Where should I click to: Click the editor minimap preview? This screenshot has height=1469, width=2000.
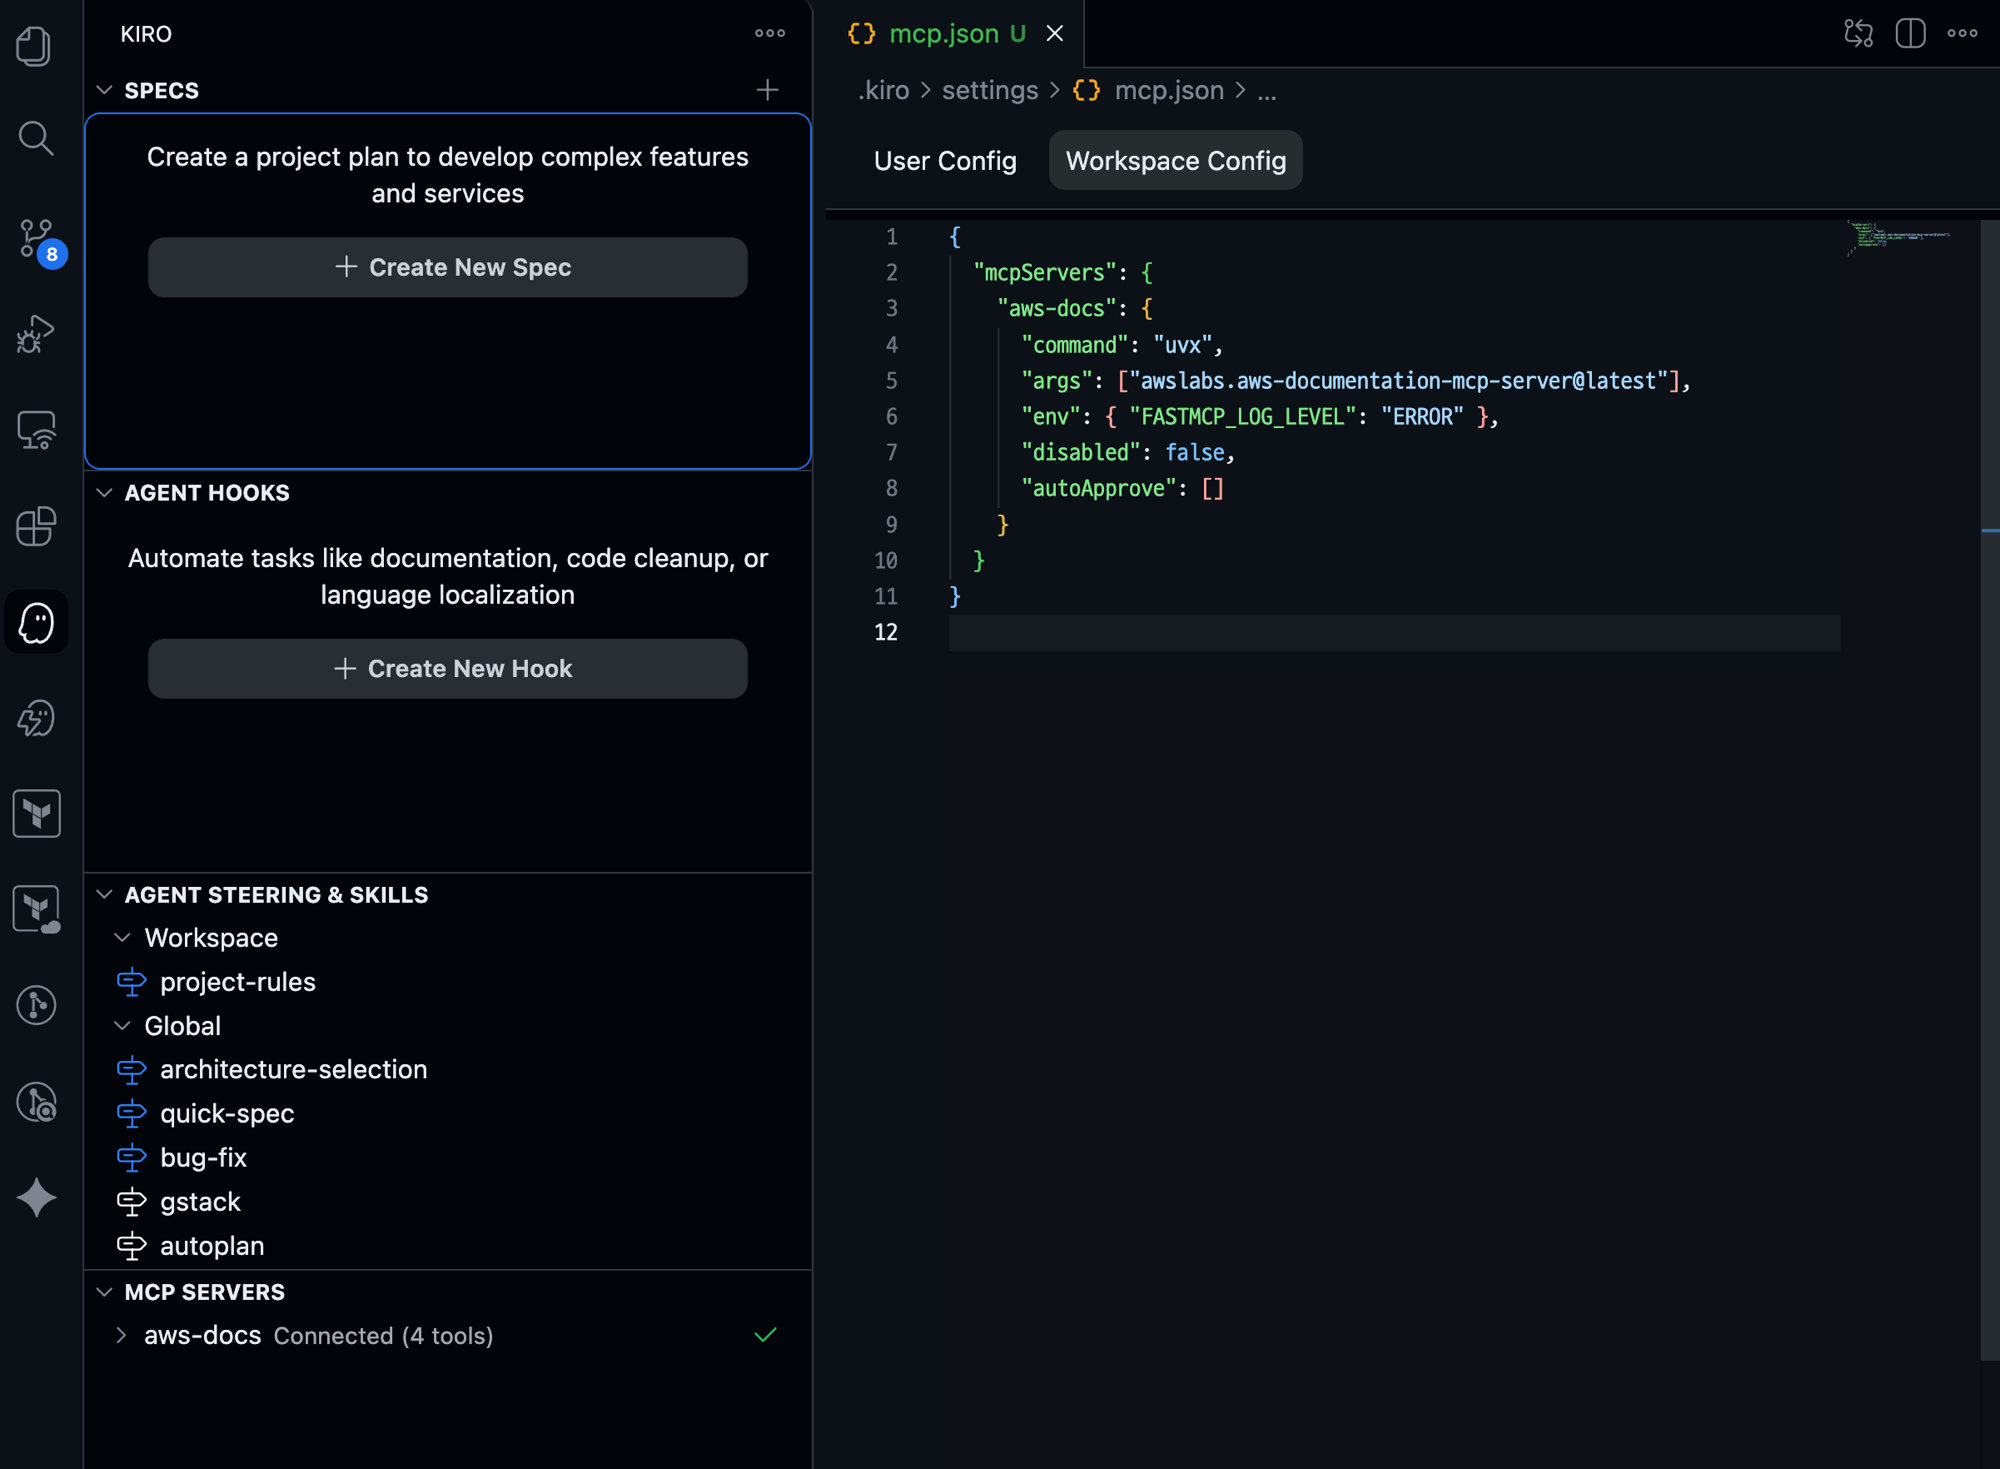click(1898, 238)
